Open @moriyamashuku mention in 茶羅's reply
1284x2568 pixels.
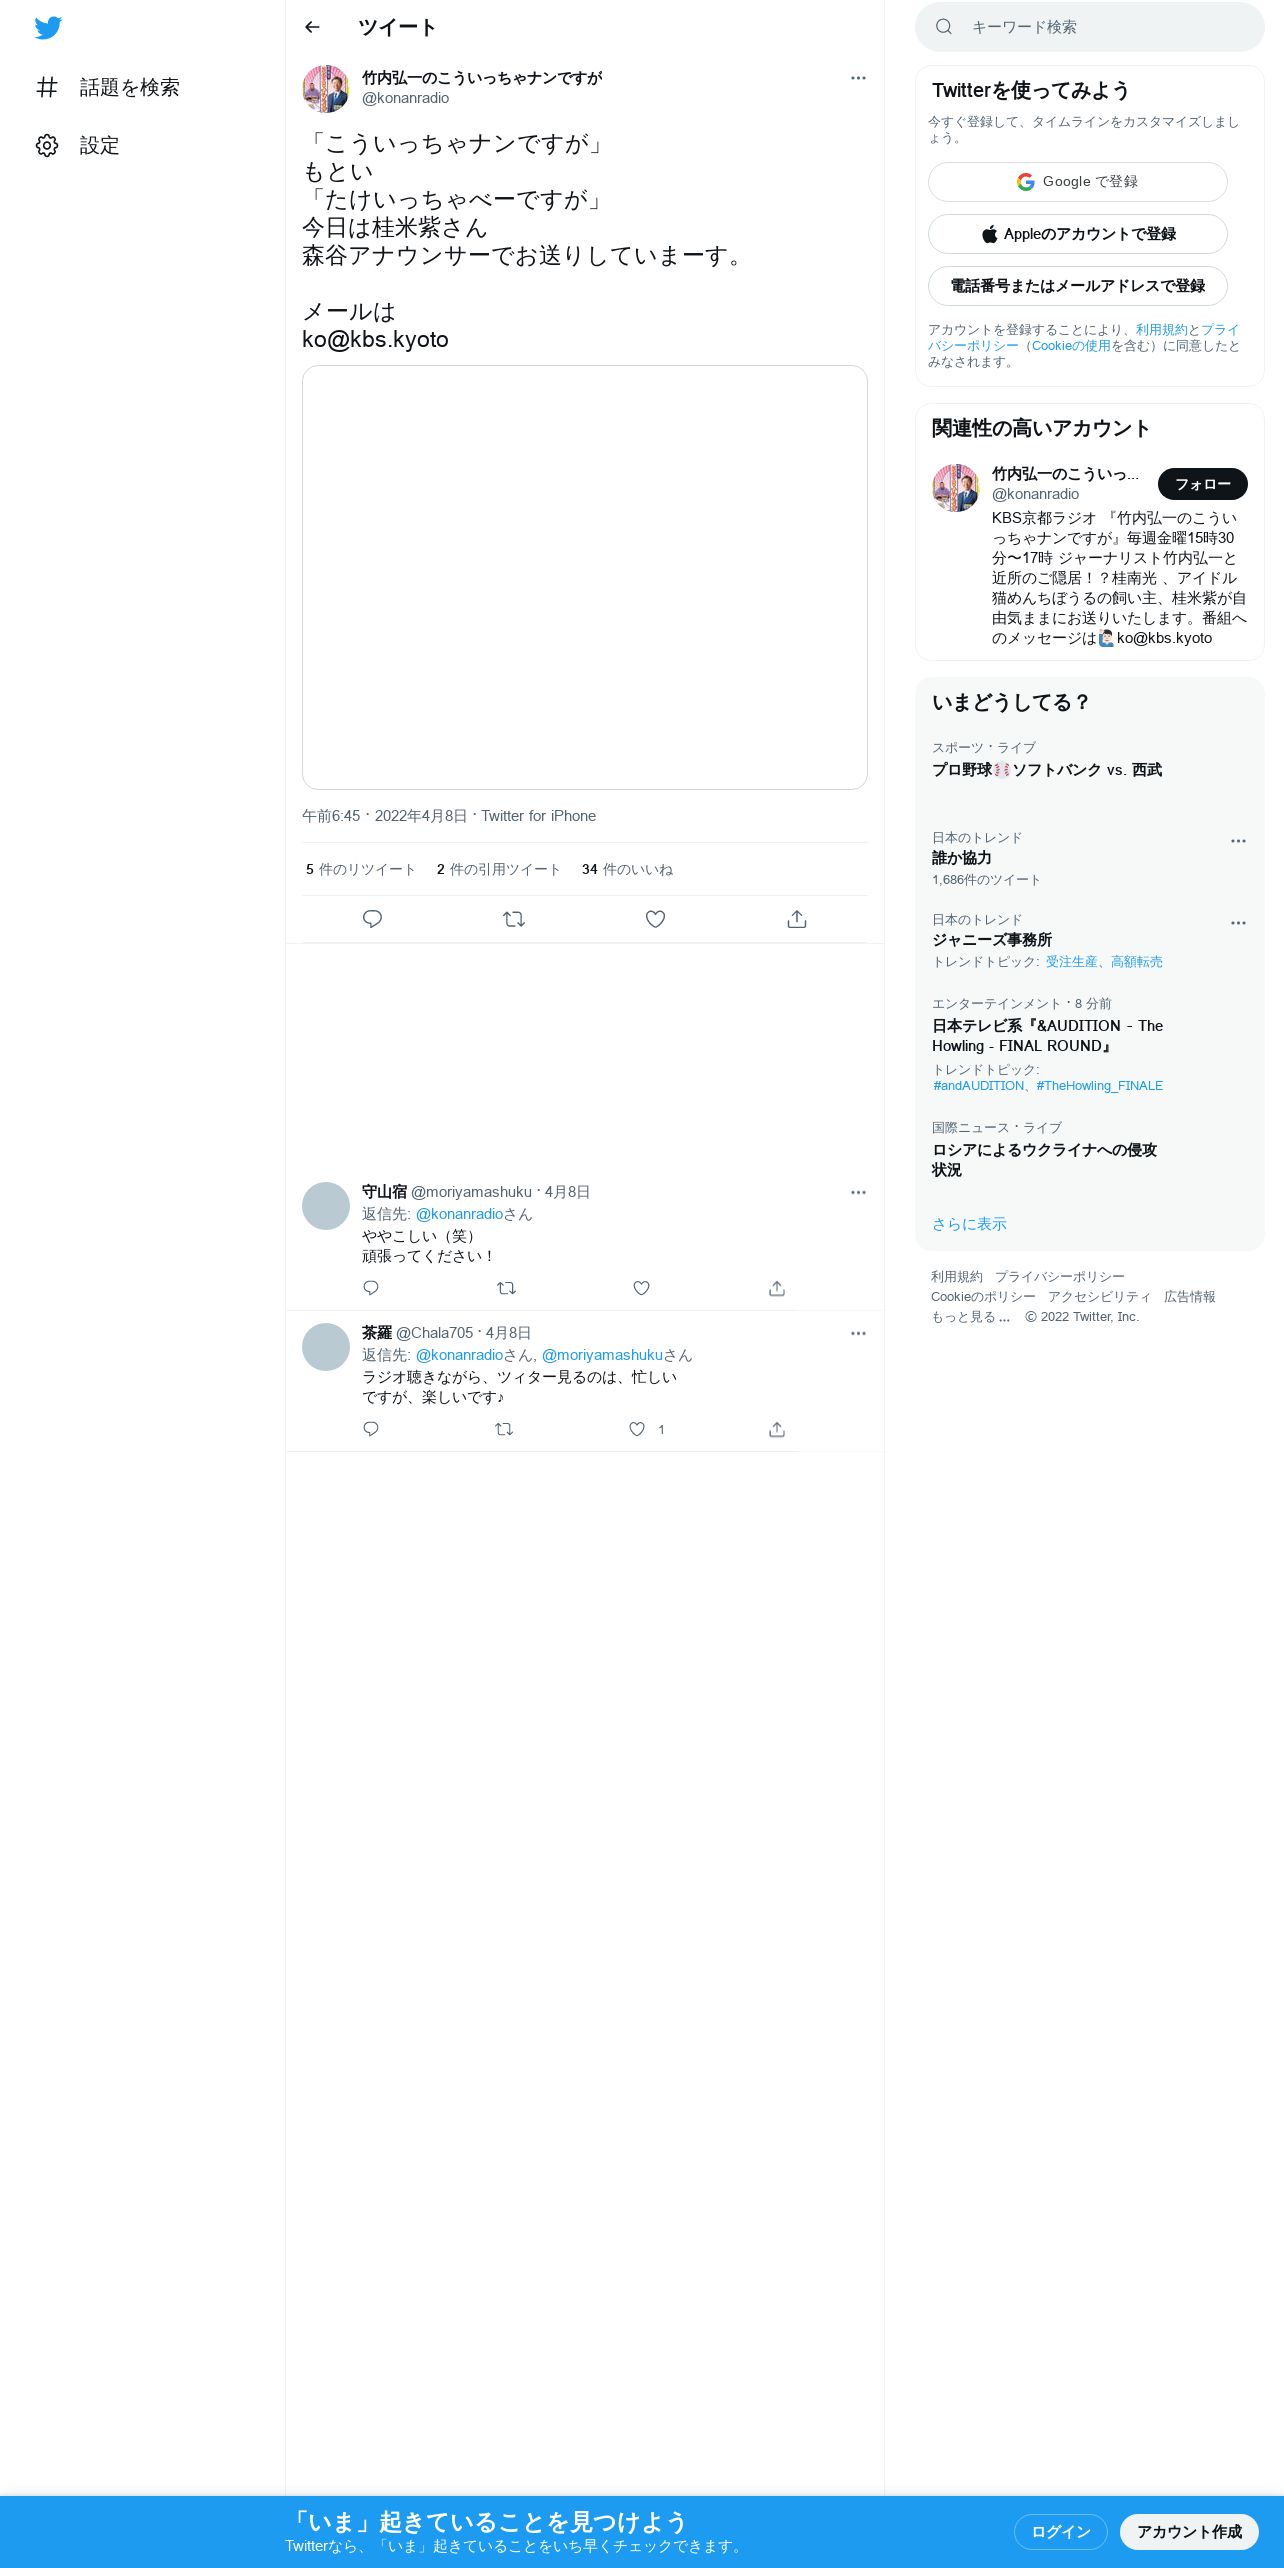(602, 1355)
